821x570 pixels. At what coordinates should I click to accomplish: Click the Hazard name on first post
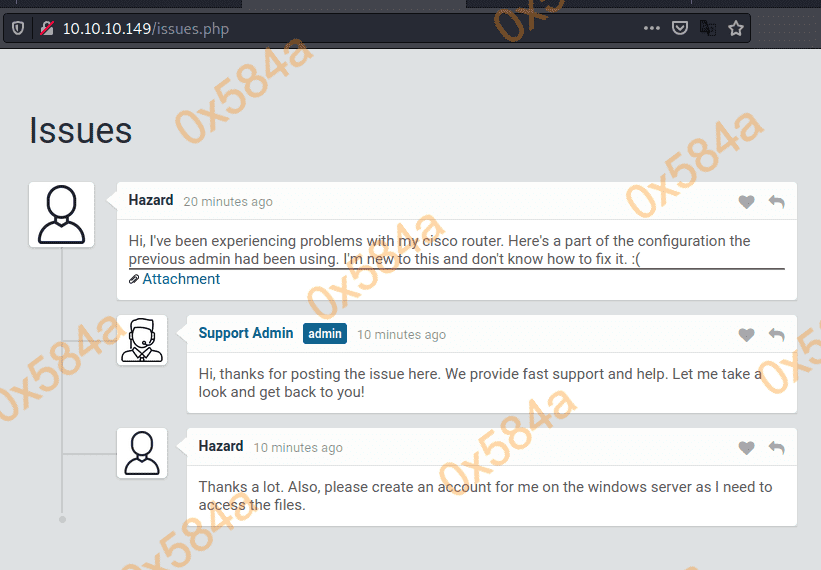click(151, 200)
